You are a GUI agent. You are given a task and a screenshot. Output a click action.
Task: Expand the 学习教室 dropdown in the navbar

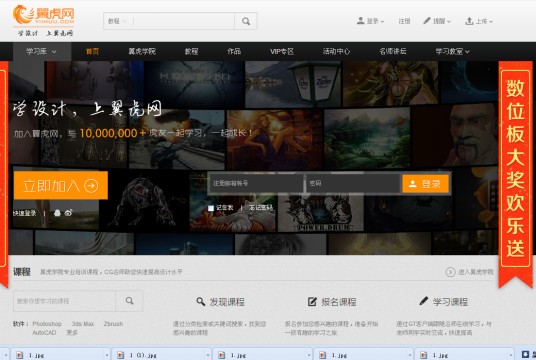pos(452,51)
